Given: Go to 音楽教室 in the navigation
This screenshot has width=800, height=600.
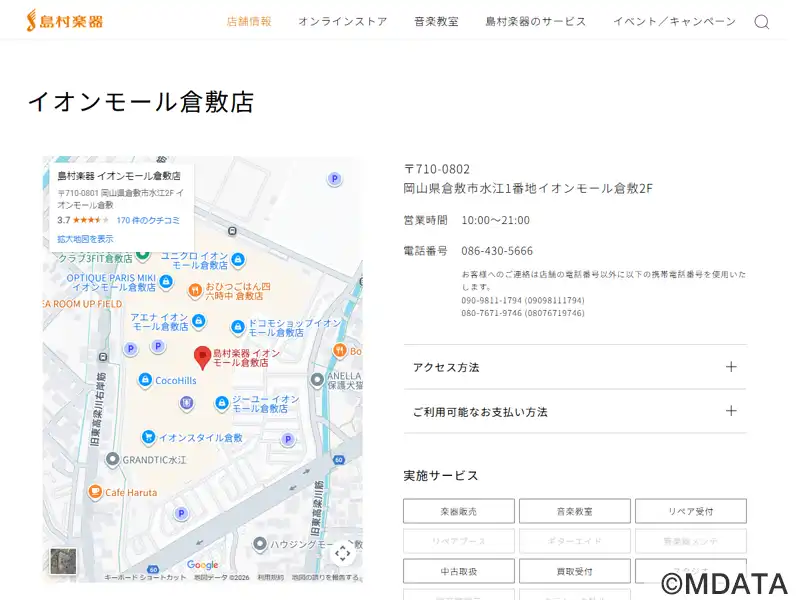Looking at the screenshot, I should pos(436,22).
